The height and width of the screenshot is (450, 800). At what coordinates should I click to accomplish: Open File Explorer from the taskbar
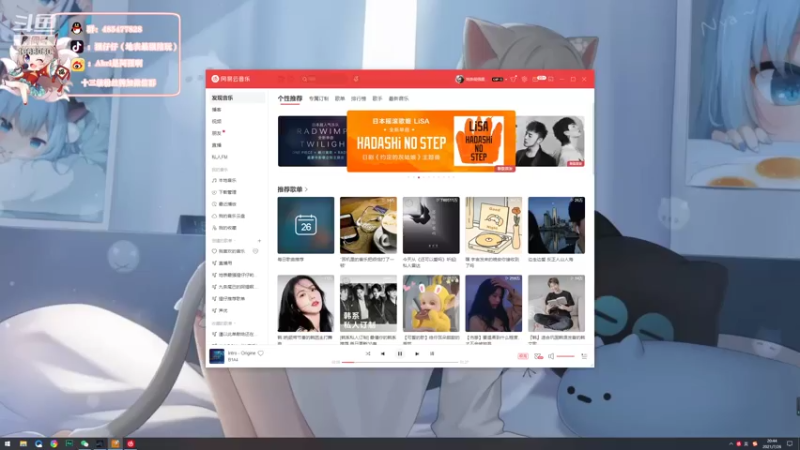click(x=23, y=444)
